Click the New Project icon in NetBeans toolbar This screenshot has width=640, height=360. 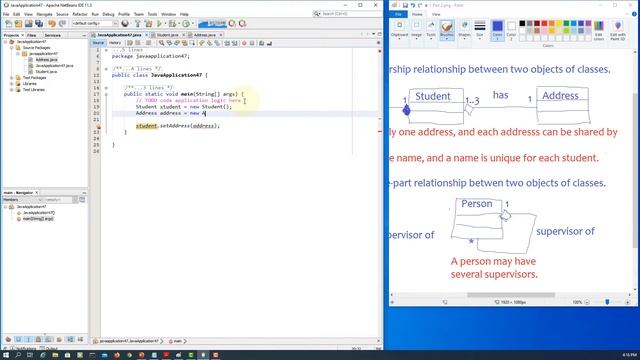pos(18,24)
